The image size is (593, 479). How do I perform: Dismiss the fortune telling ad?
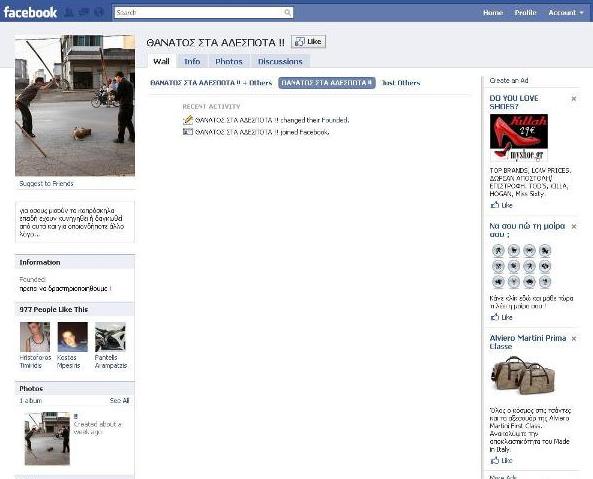click(574, 226)
